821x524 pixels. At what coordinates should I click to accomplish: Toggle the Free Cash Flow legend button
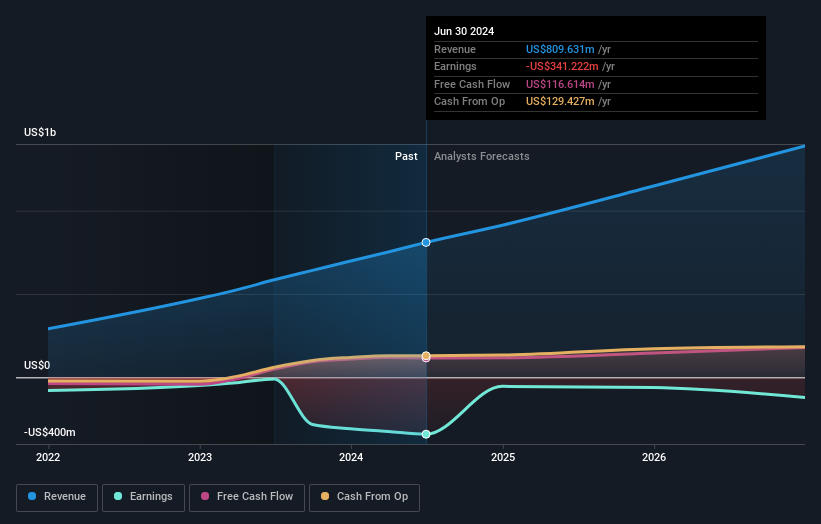(x=247, y=497)
